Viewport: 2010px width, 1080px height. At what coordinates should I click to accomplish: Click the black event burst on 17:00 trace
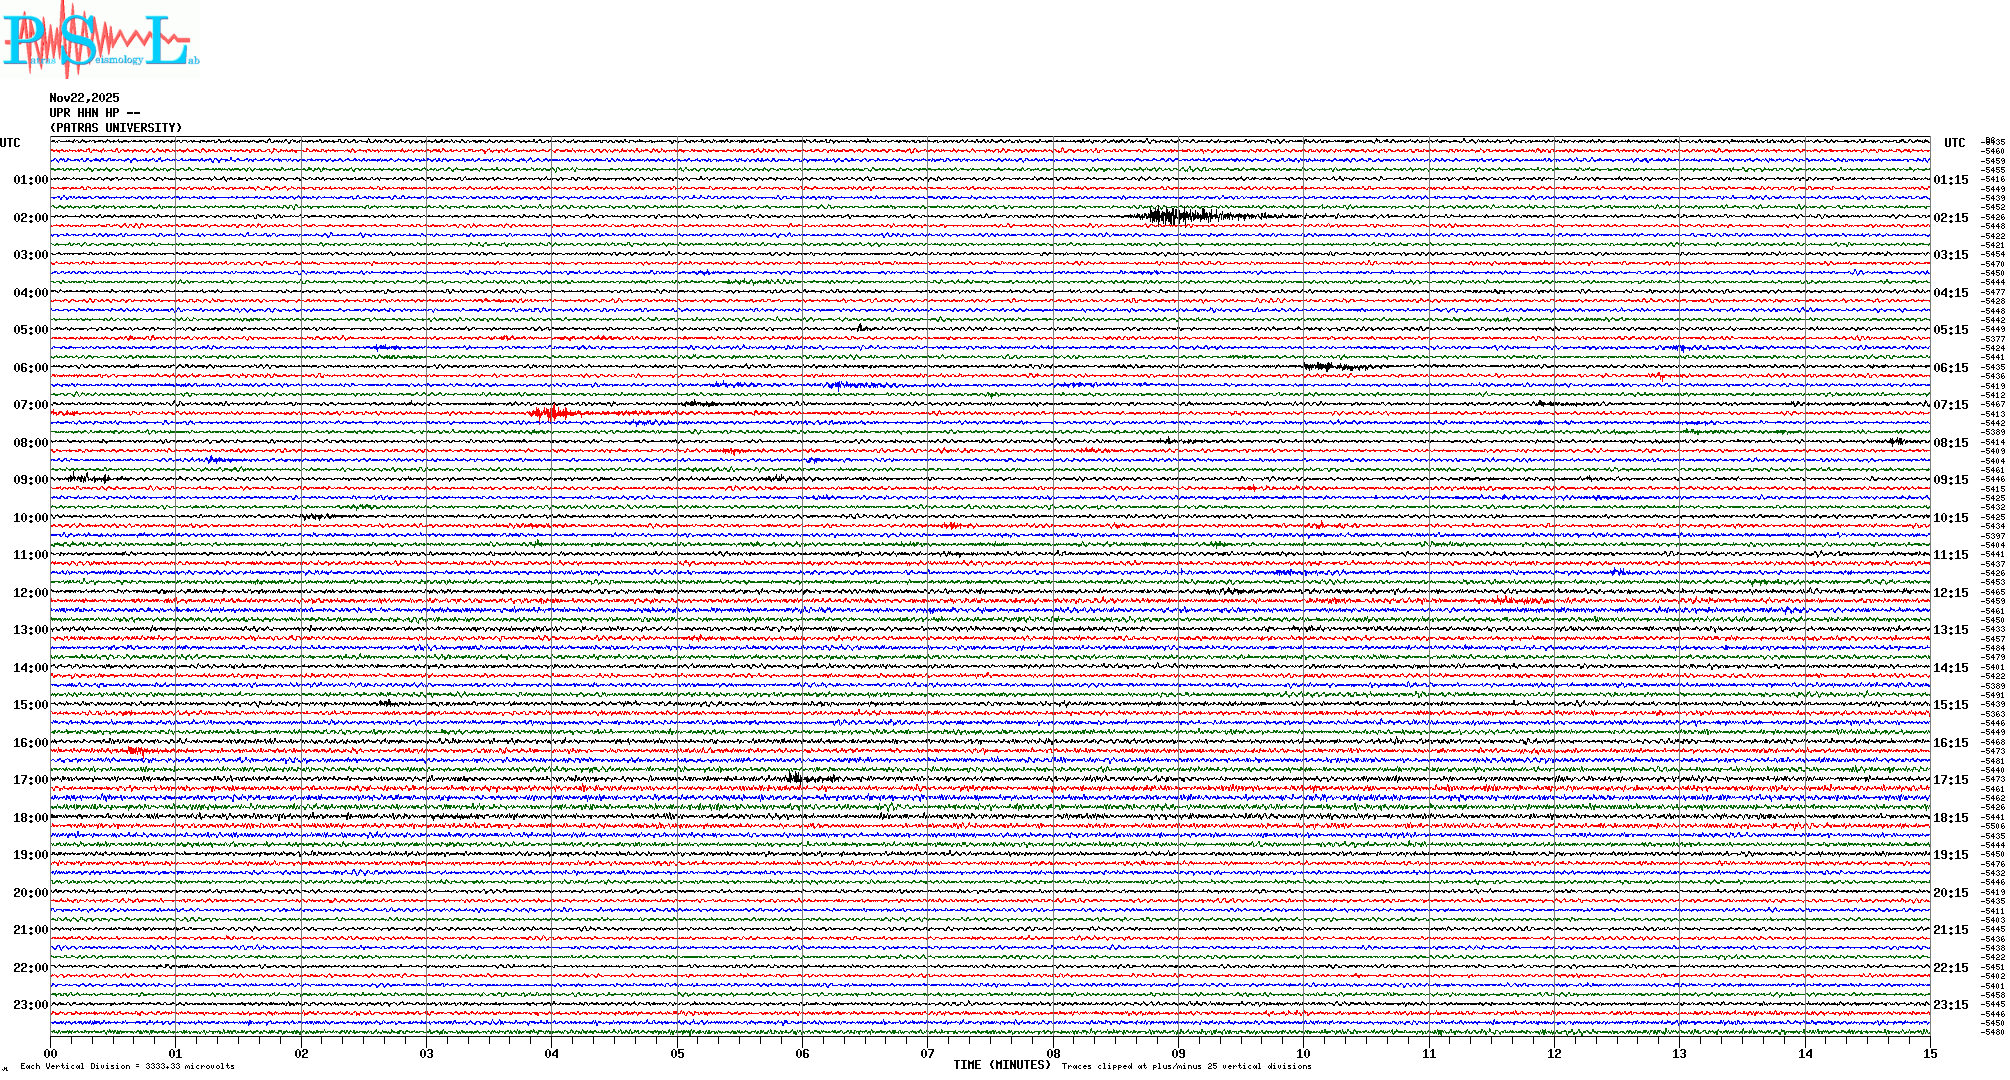coord(797,777)
